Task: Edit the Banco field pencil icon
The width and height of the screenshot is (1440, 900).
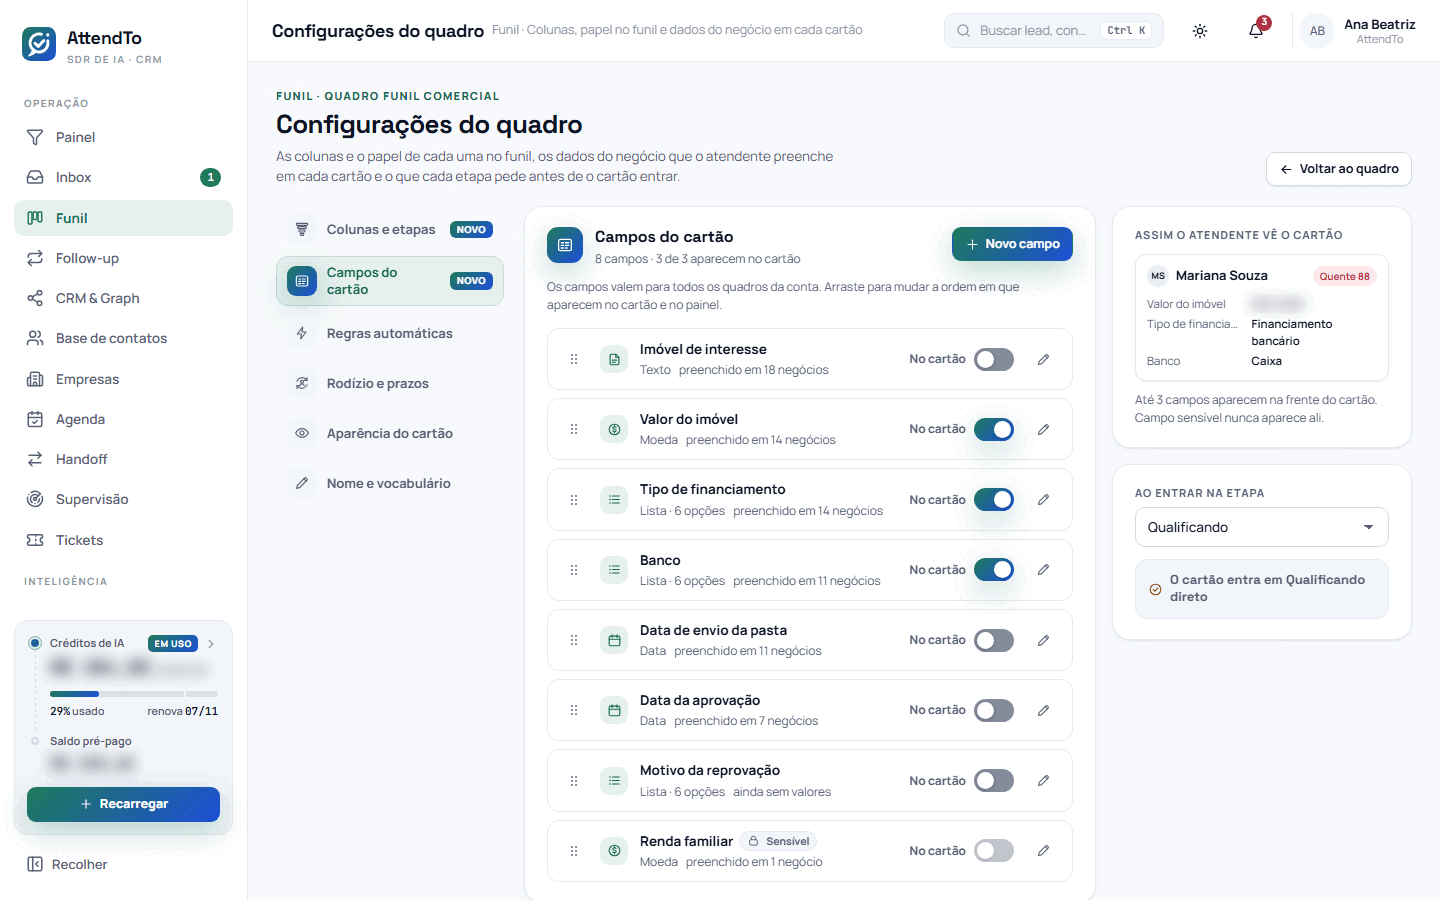Action: pyautogui.click(x=1043, y=570)
